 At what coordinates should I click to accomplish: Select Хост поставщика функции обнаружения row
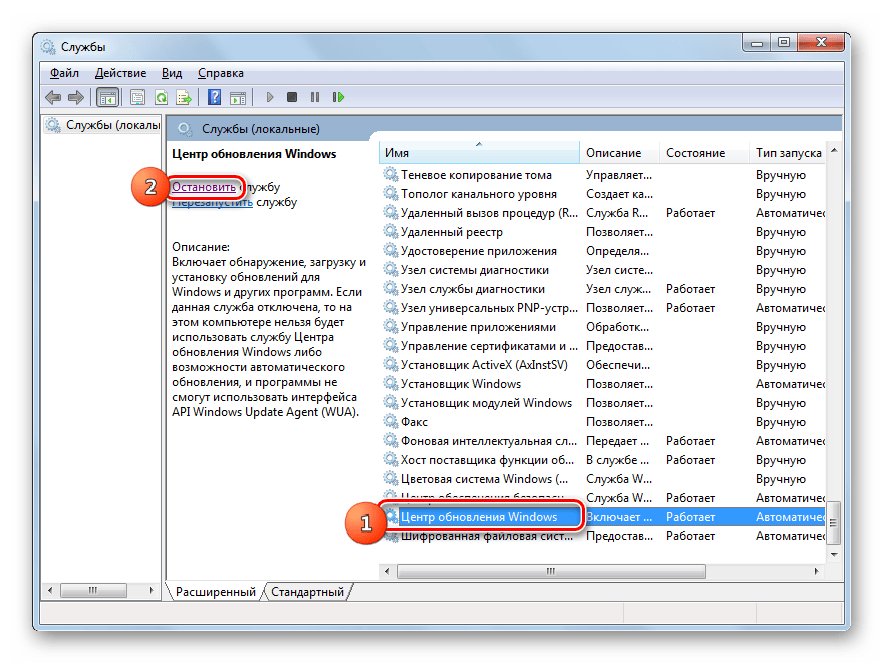coord(603,459)
